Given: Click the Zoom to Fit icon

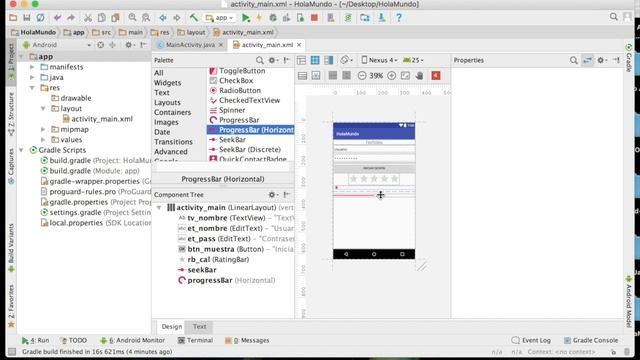Looking at the screenshot, I should click(405, 76).
